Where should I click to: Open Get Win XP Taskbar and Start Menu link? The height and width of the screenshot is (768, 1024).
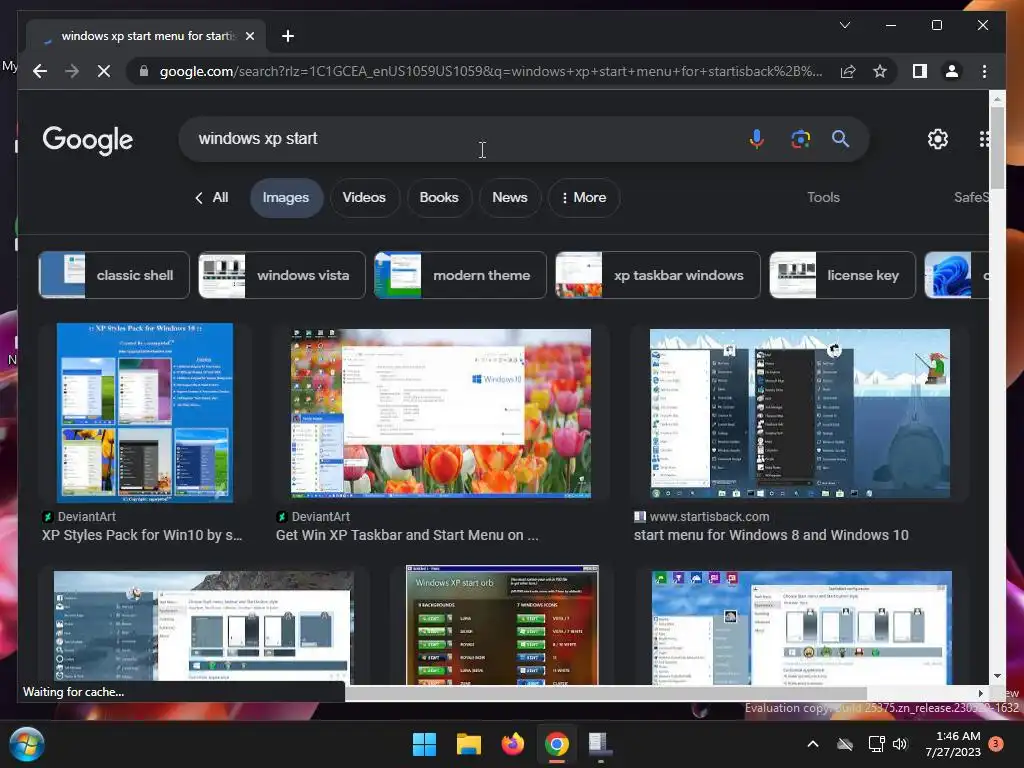(x=407, y=535)
